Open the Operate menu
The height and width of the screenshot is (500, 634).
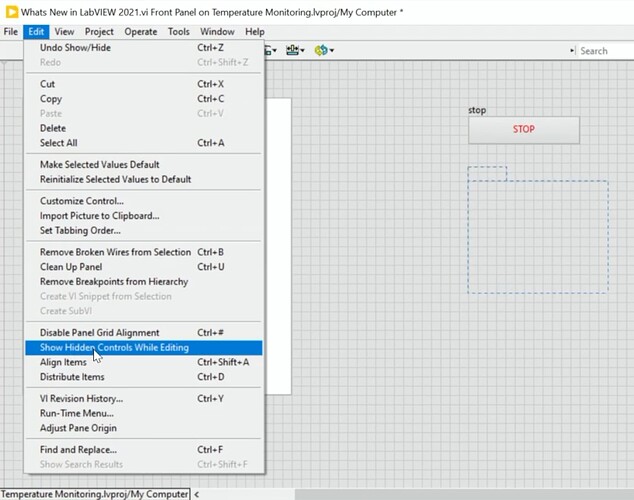pos(141,32)
